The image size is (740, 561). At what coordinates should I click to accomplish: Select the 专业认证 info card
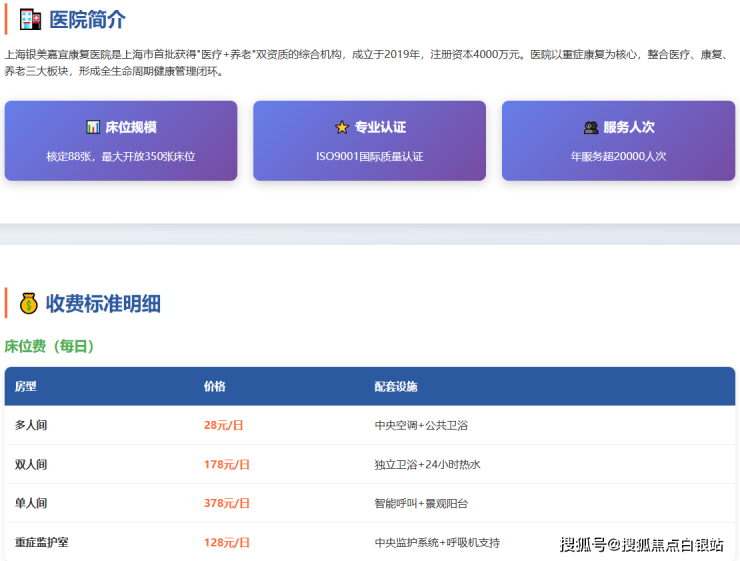coord(369,141)
